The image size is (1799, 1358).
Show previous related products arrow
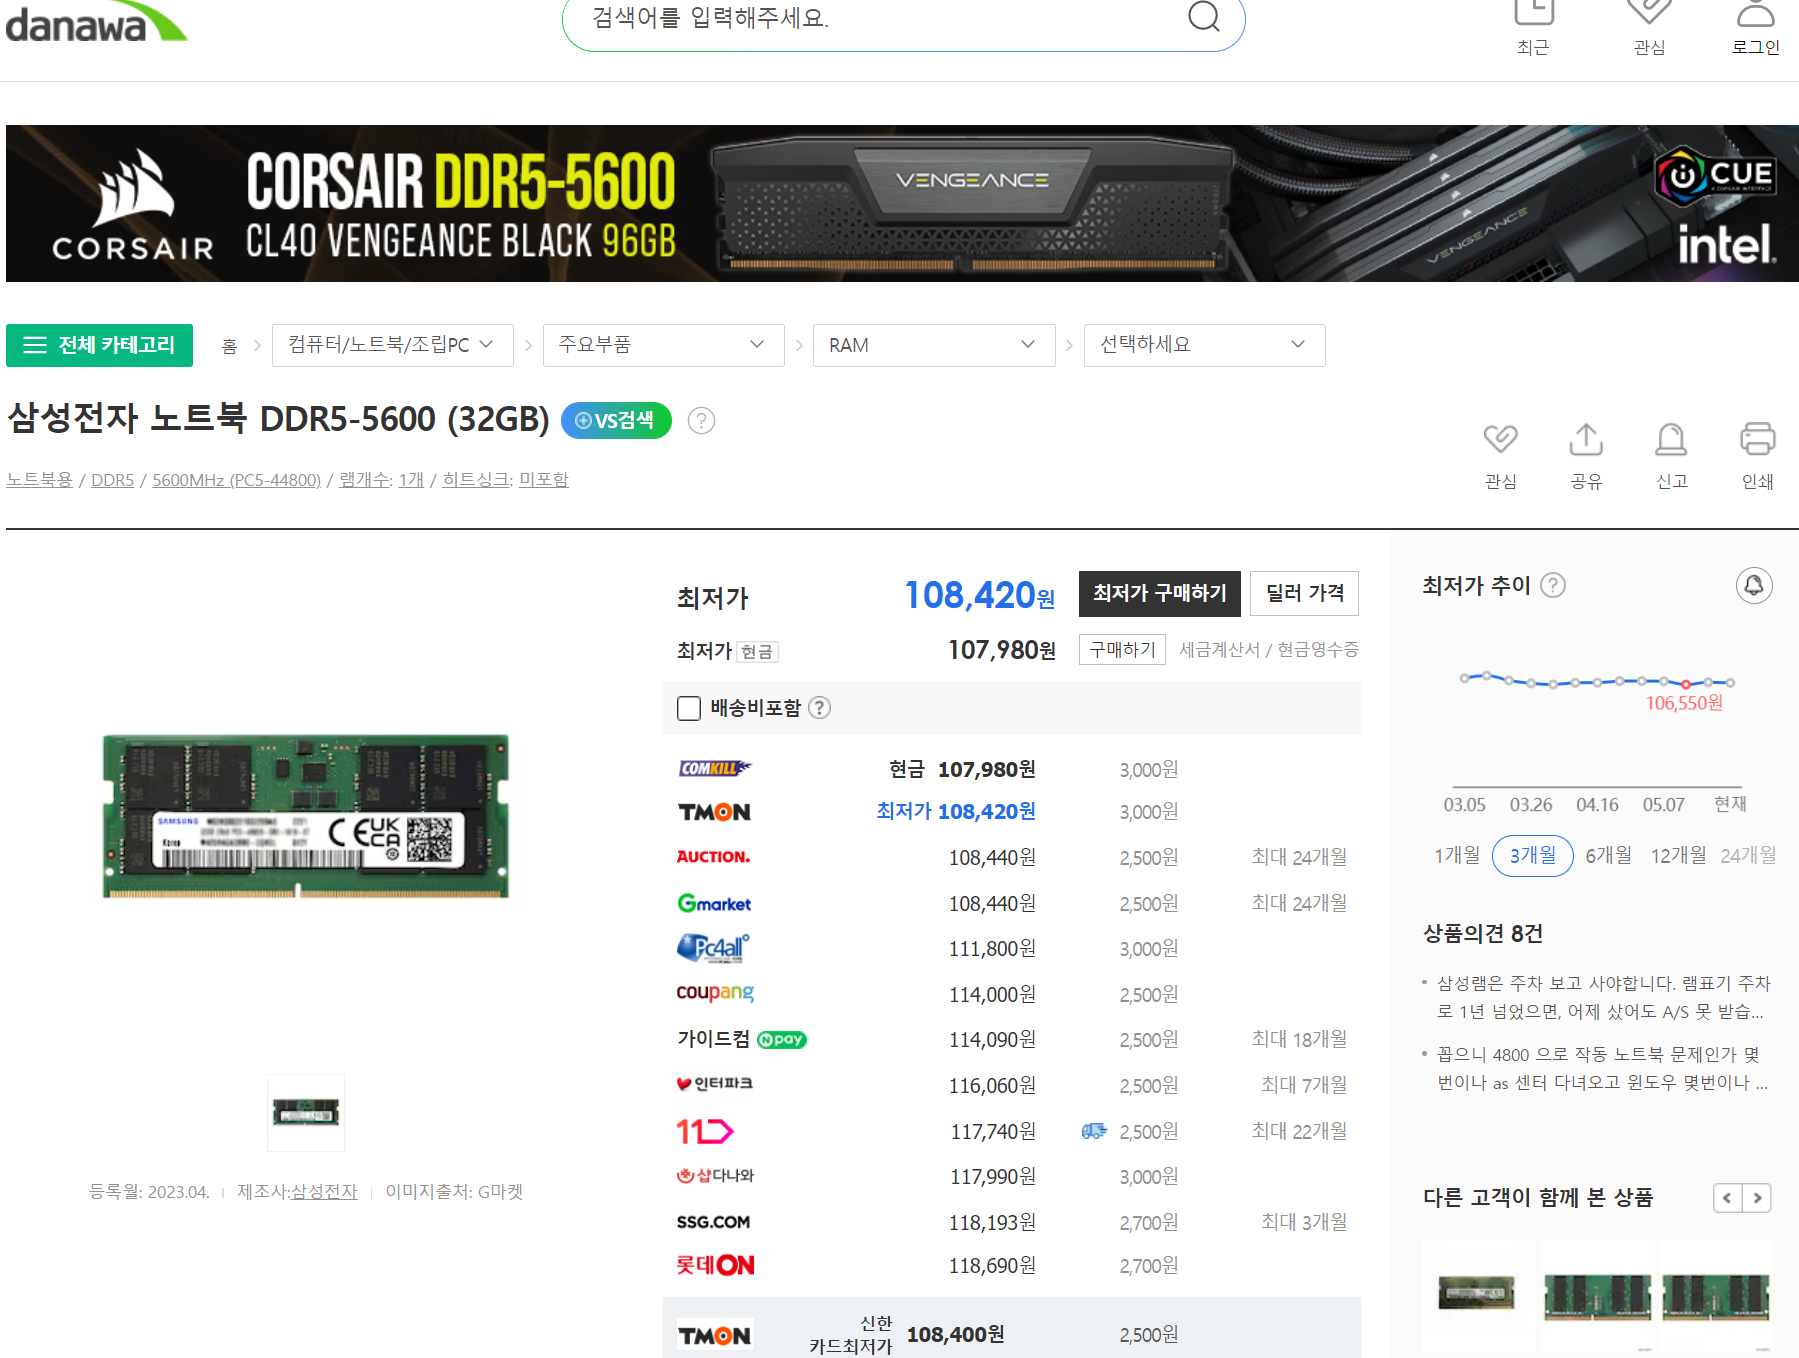pyautogui.click(x=1727, y=1198)
